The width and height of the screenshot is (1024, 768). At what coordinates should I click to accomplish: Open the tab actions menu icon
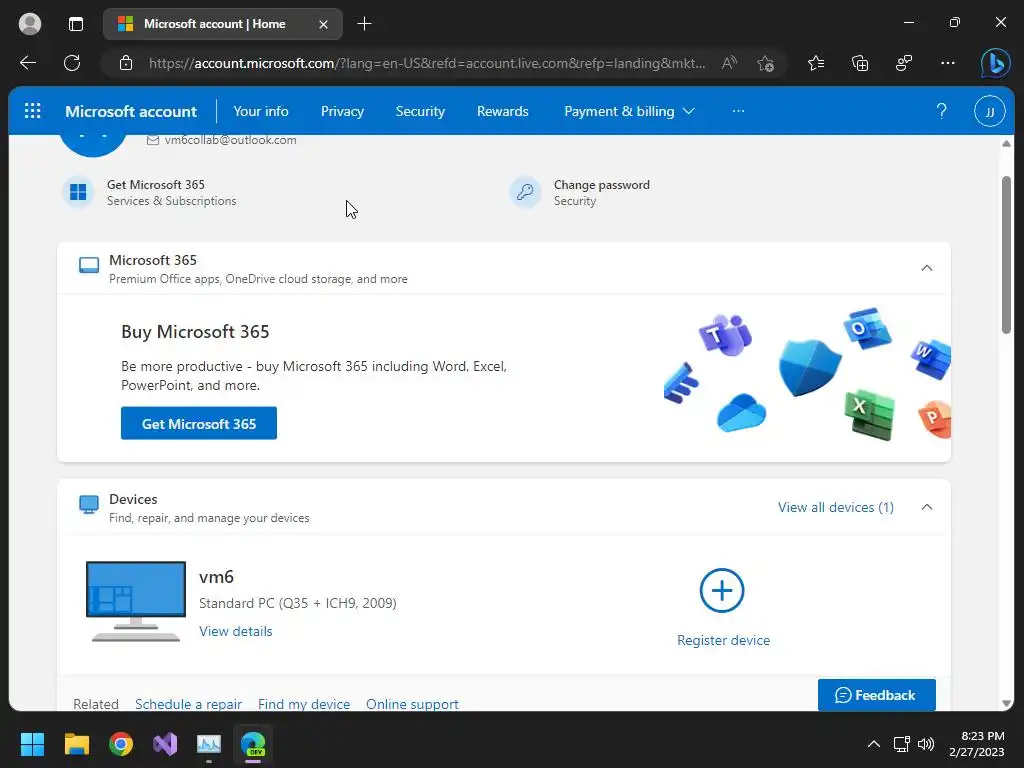(x=76, y=24)
